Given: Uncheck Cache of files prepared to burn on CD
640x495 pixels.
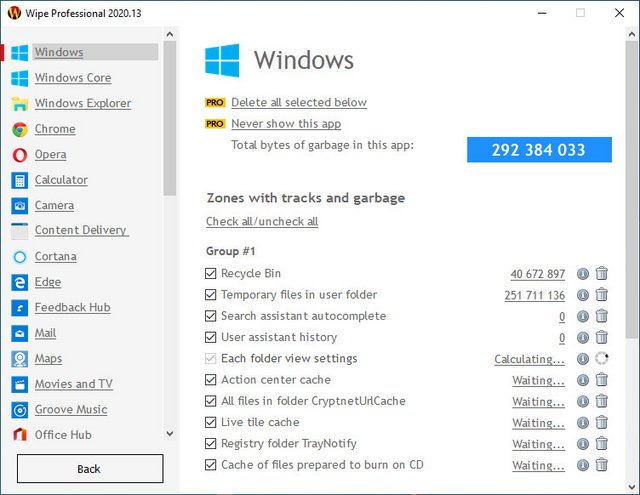Looking at the screenshot, I should (x=211, y=465).
